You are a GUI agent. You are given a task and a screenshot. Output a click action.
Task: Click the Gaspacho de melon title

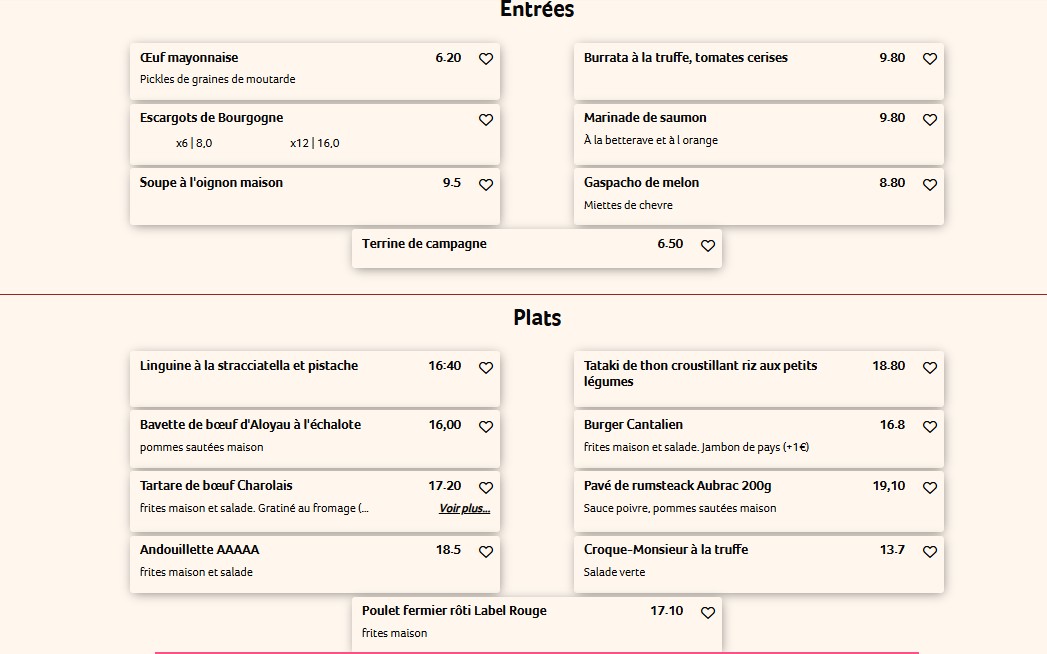641,182
